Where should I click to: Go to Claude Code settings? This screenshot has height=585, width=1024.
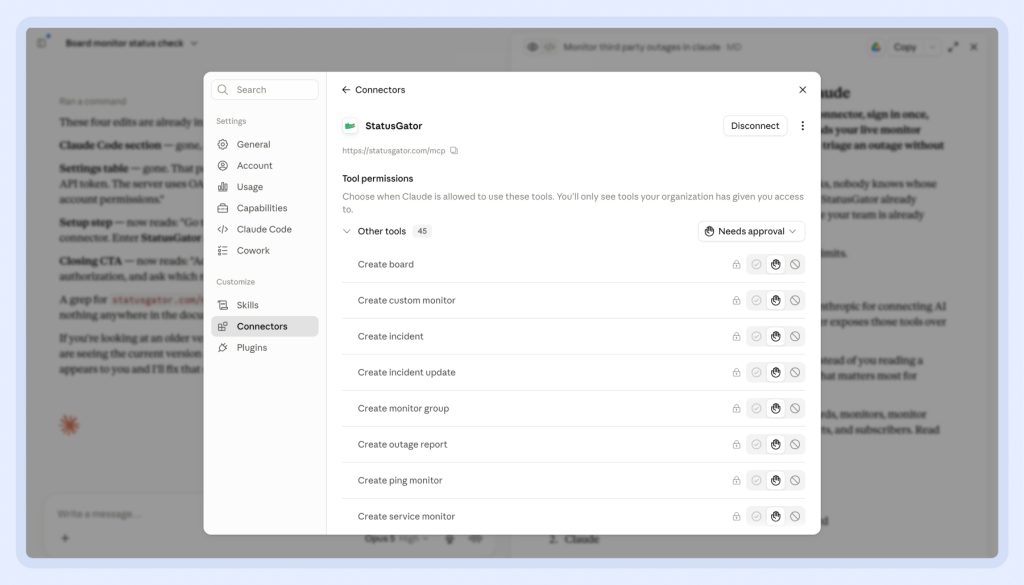(264, 229)
